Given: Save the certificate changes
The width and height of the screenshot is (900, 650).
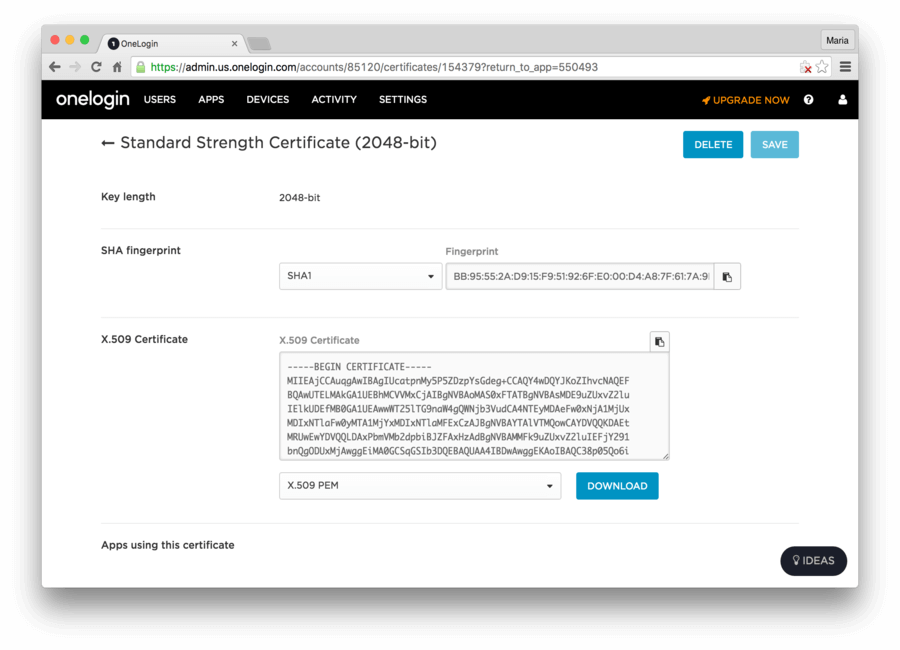Looking at the screenshot, I should pyautogui.click(x=774, y=144).
